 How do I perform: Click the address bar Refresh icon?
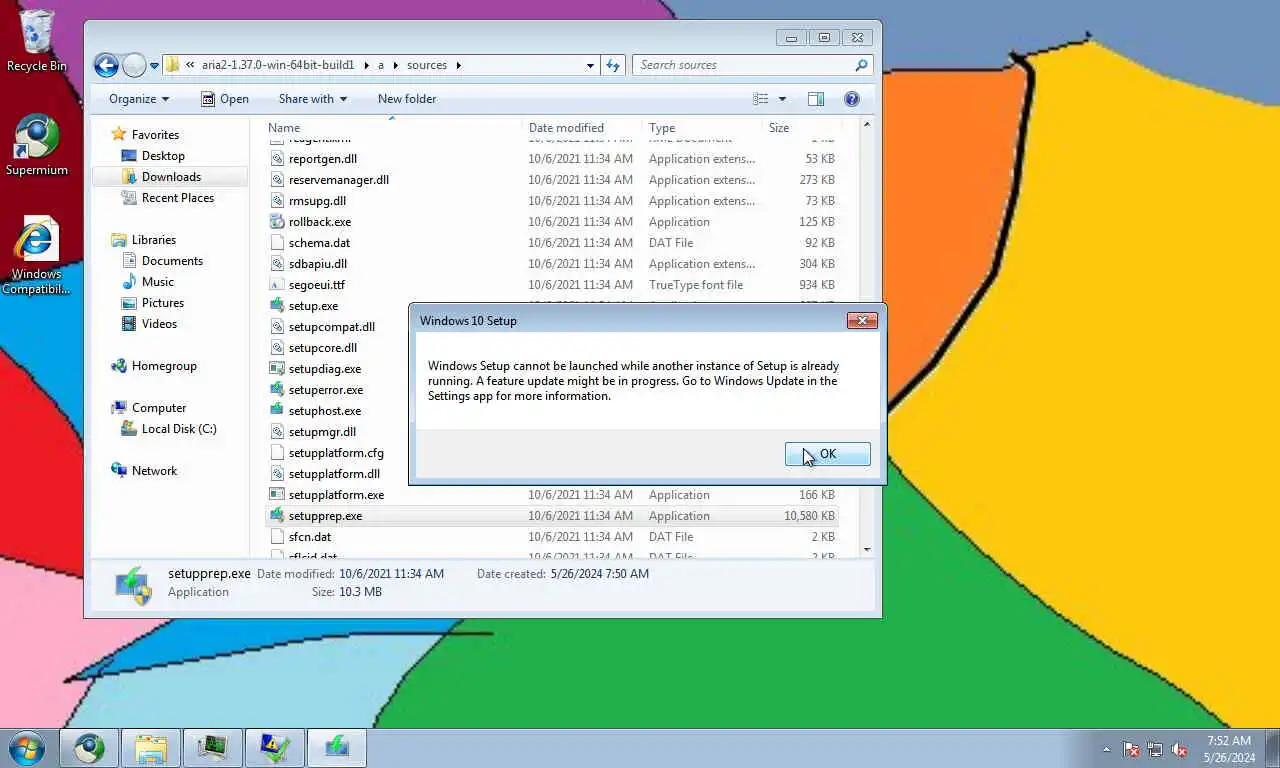(x=613, y=65)
